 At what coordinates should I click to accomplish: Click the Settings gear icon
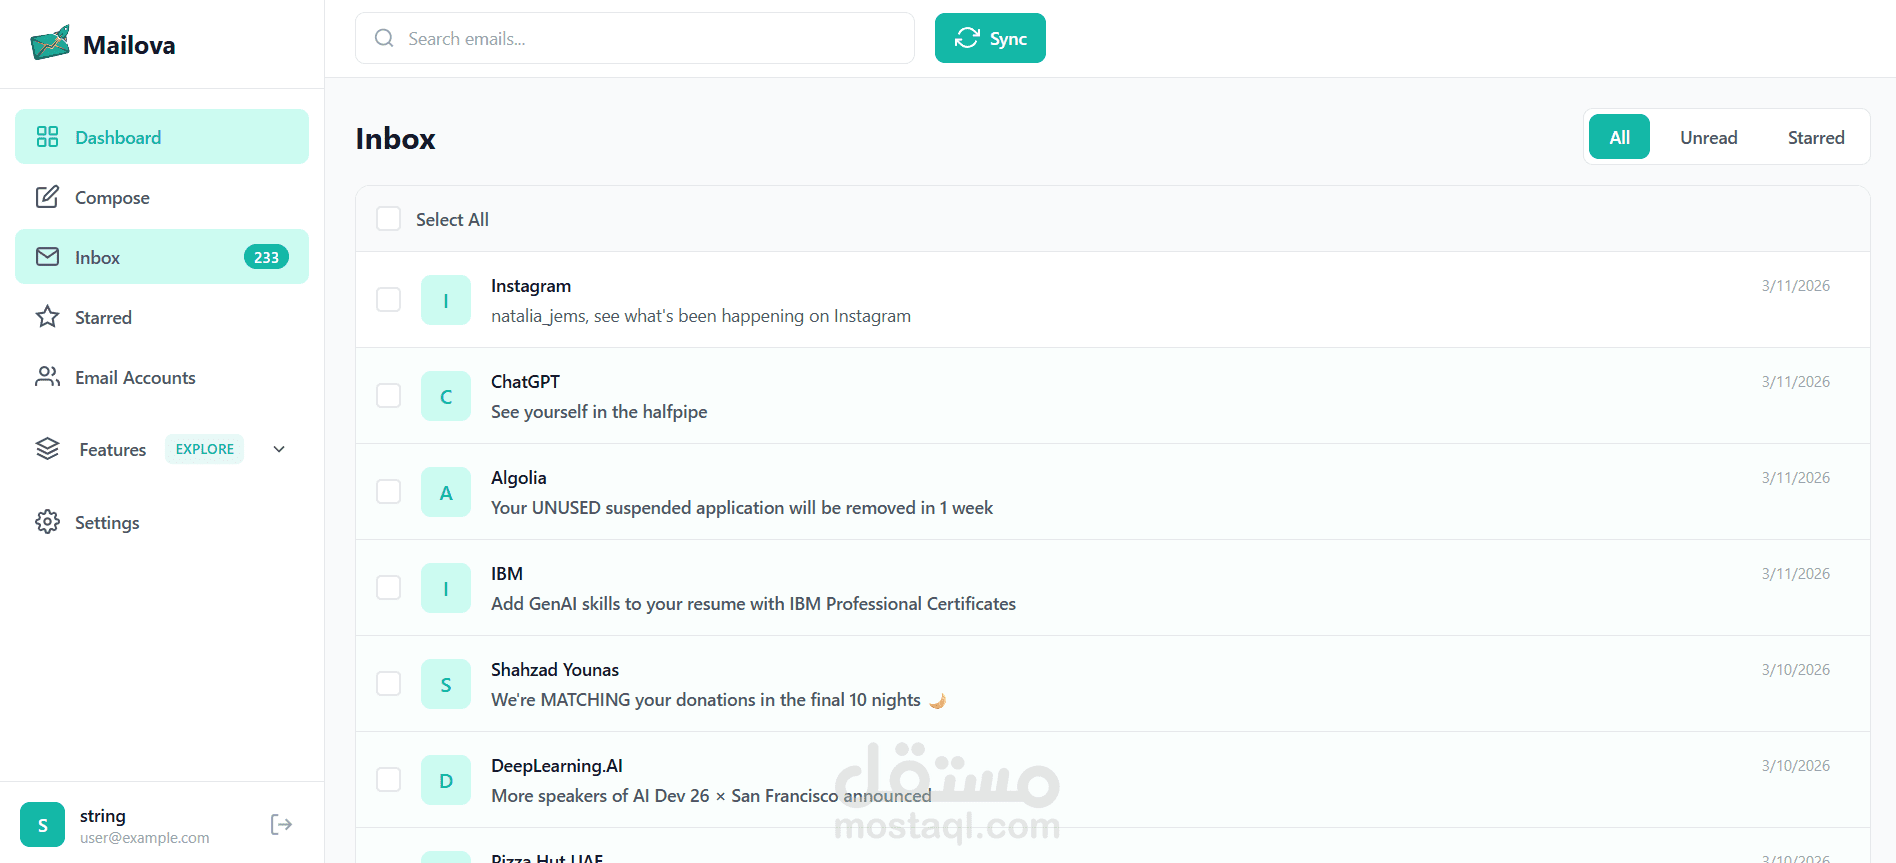pyautogui.click(x=47, y=522)
